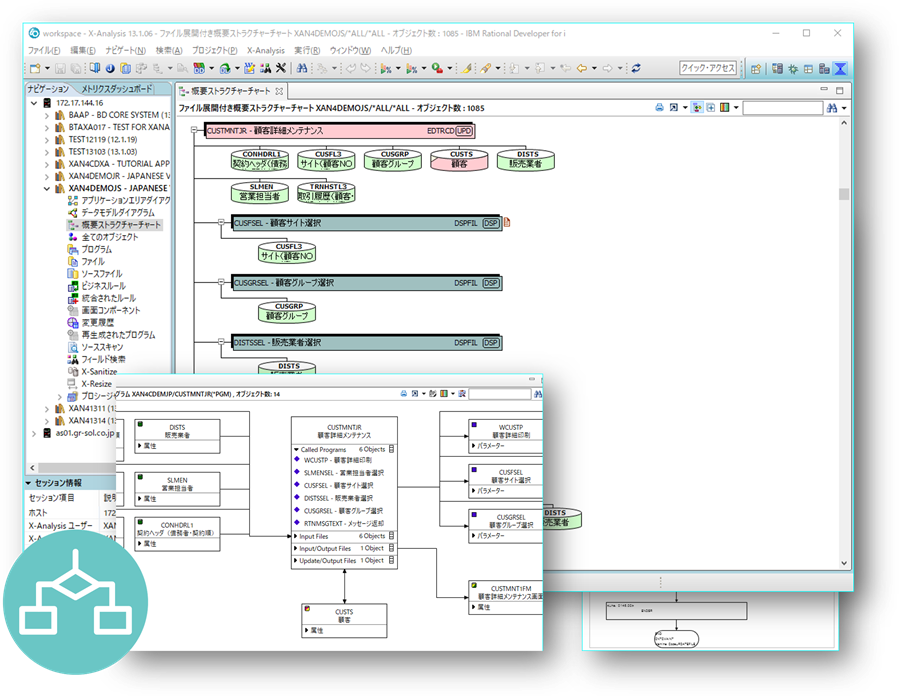Click the DSP button on CUSGRSEL bar
Screen dimensions: 900x697
[491, 282]
